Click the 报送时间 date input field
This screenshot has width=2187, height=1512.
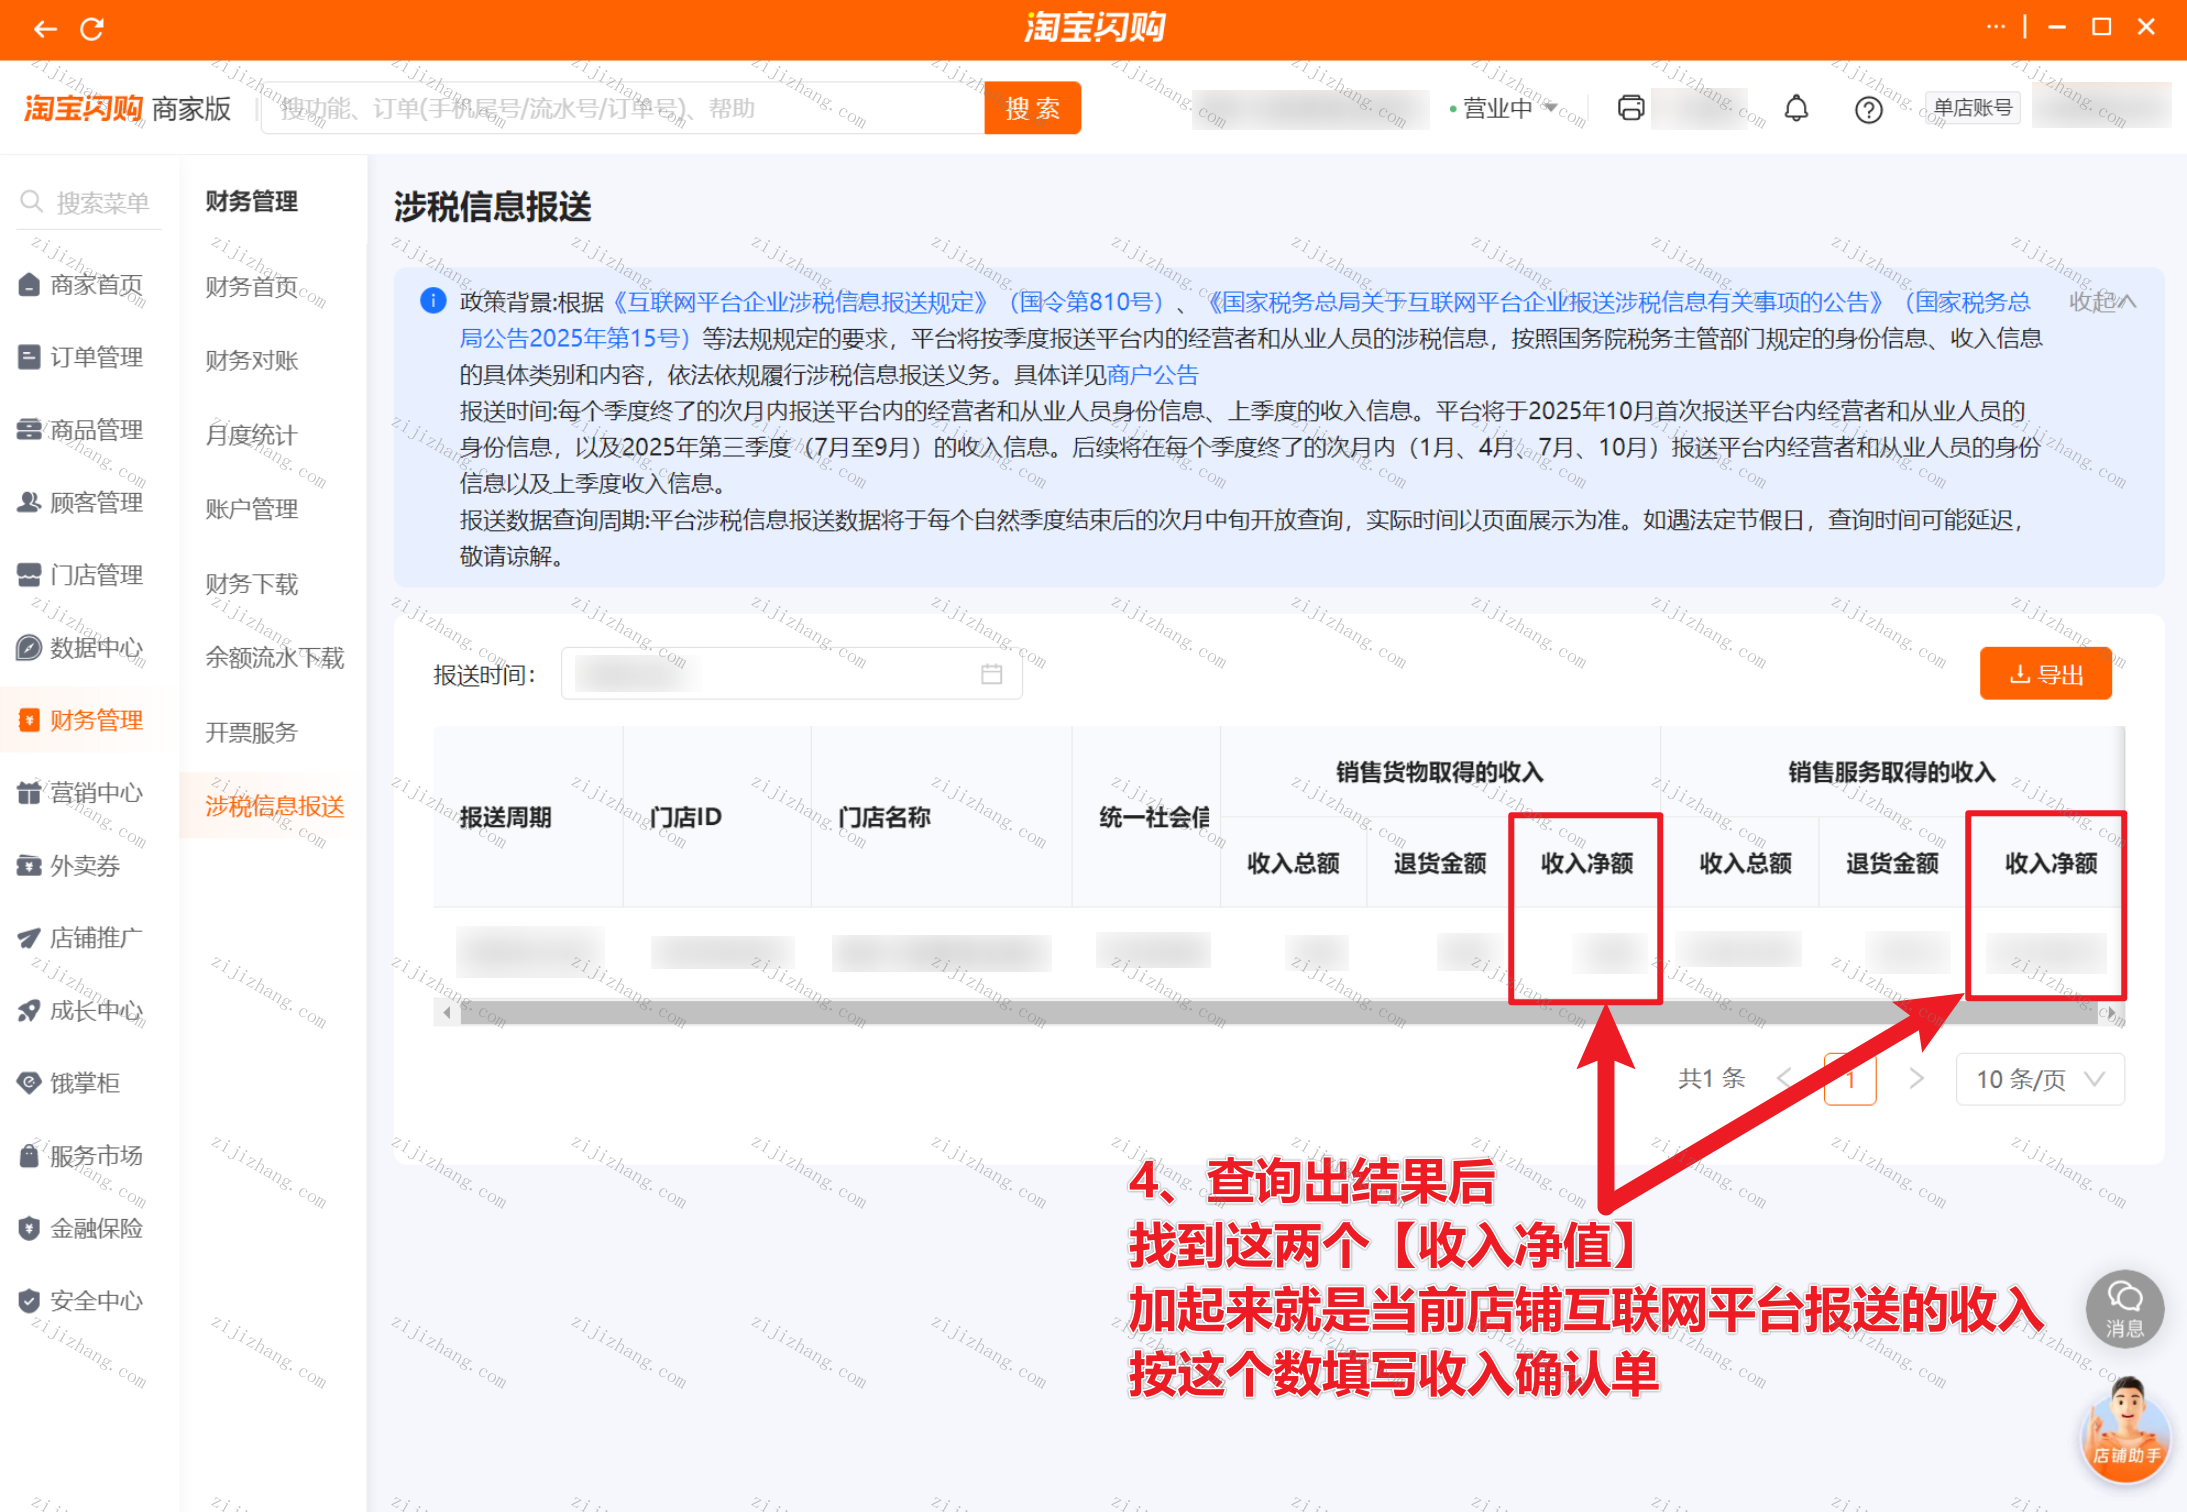tap(791, 674)
